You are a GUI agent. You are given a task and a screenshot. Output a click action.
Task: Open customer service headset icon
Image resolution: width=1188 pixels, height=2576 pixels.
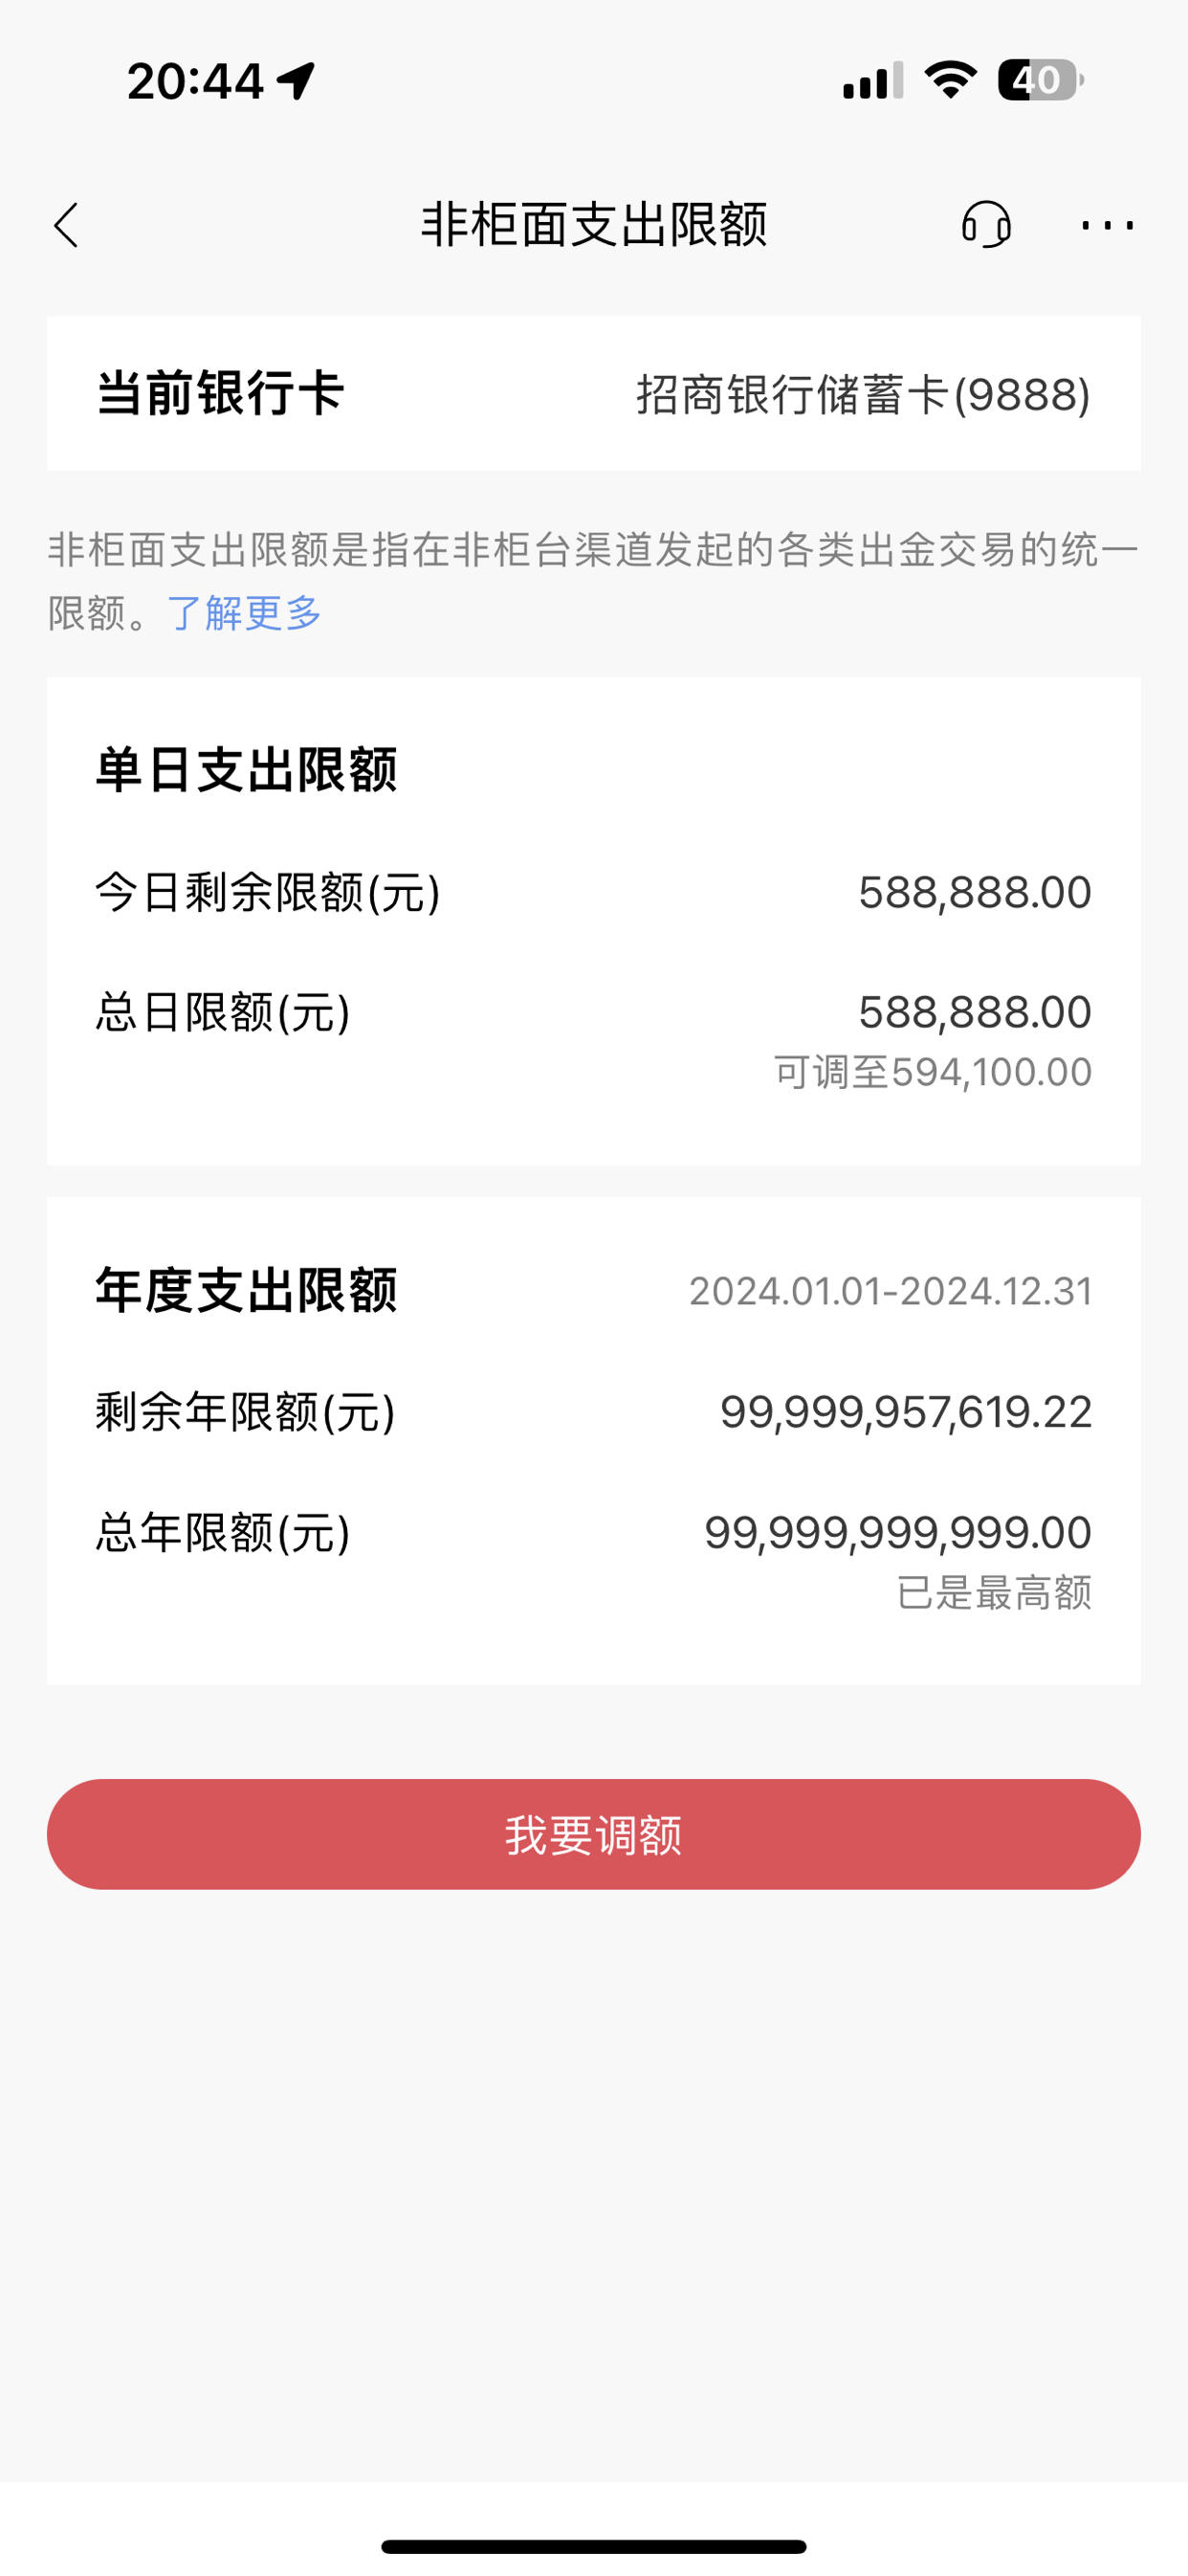[986, 224]
